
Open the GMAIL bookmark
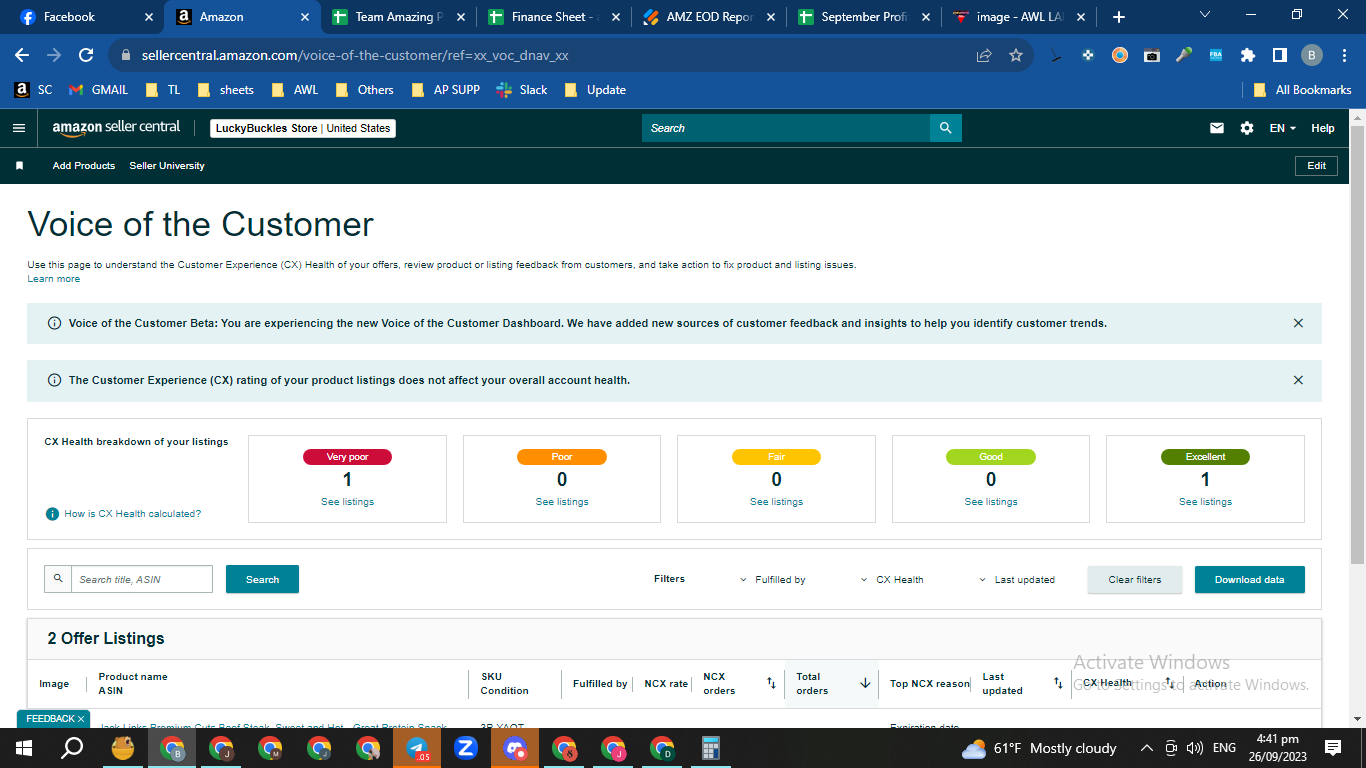[x=99, y=90]
